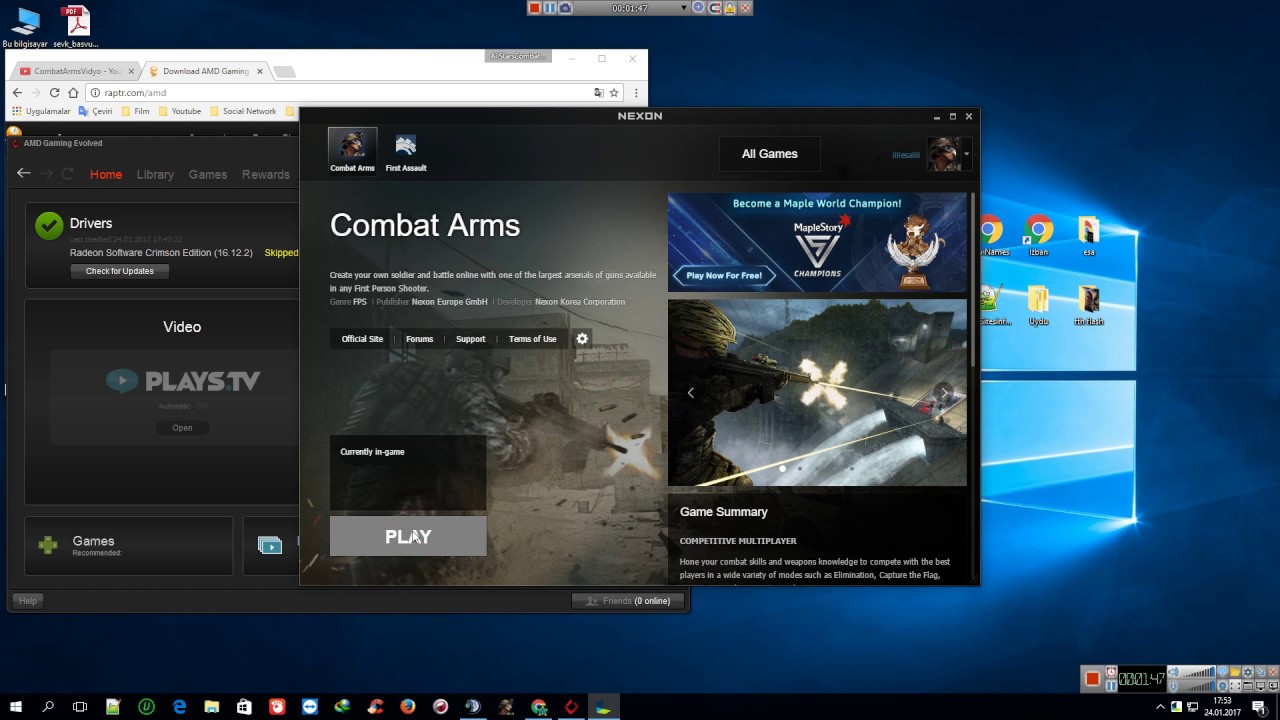Open the Çeviri bookmark
1280x720 pixels.
click(x=95, y=111)
